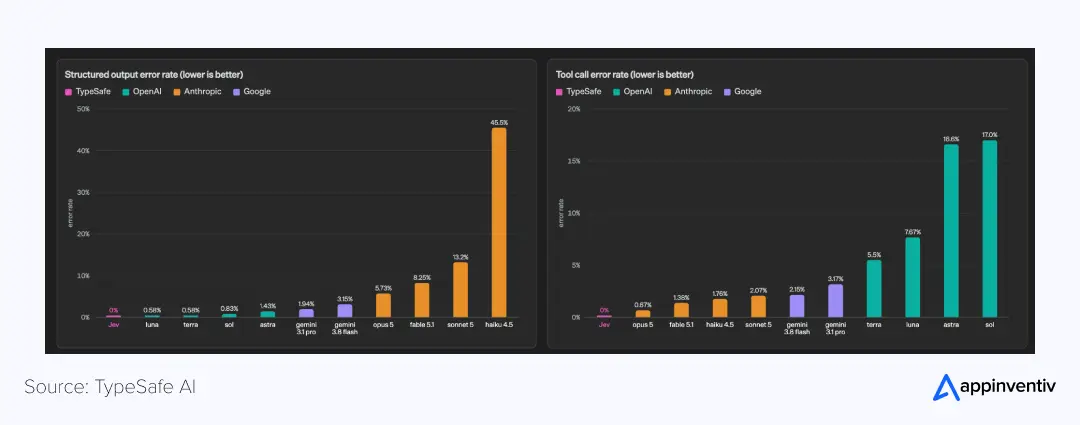Image resolution: width=1080 pixels, height=425 pixels.
Task: Click the pink Jev label in Structured output chart
Action: click(113, 324)
